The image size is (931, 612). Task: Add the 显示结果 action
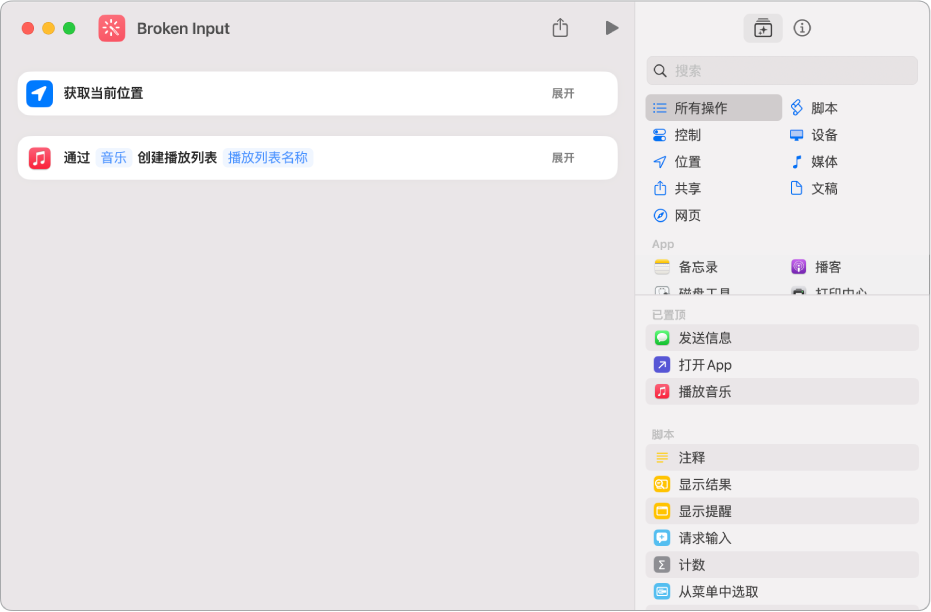point(782,484)
